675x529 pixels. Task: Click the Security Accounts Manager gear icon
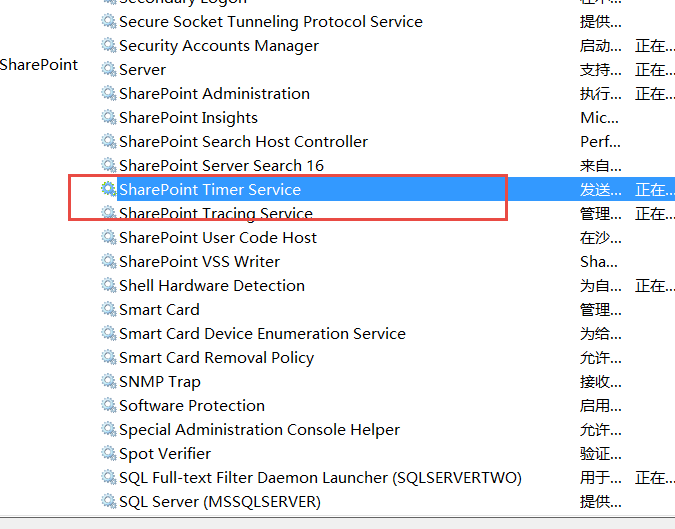tap(108, 45)
